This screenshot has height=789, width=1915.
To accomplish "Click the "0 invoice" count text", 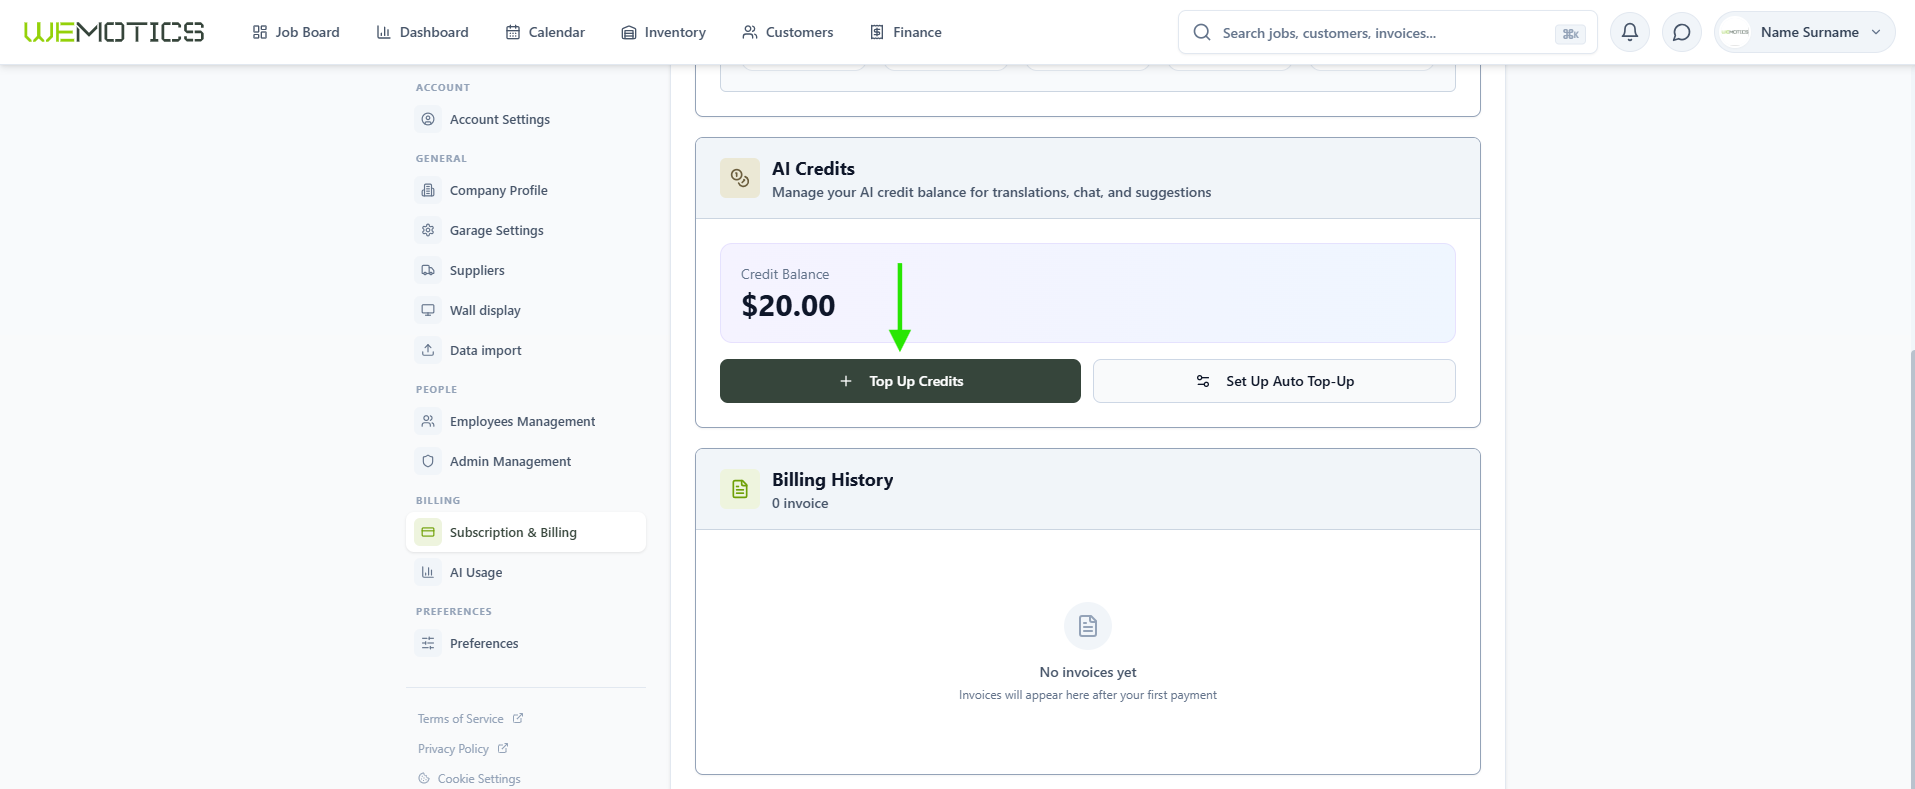I will [800, 503].
